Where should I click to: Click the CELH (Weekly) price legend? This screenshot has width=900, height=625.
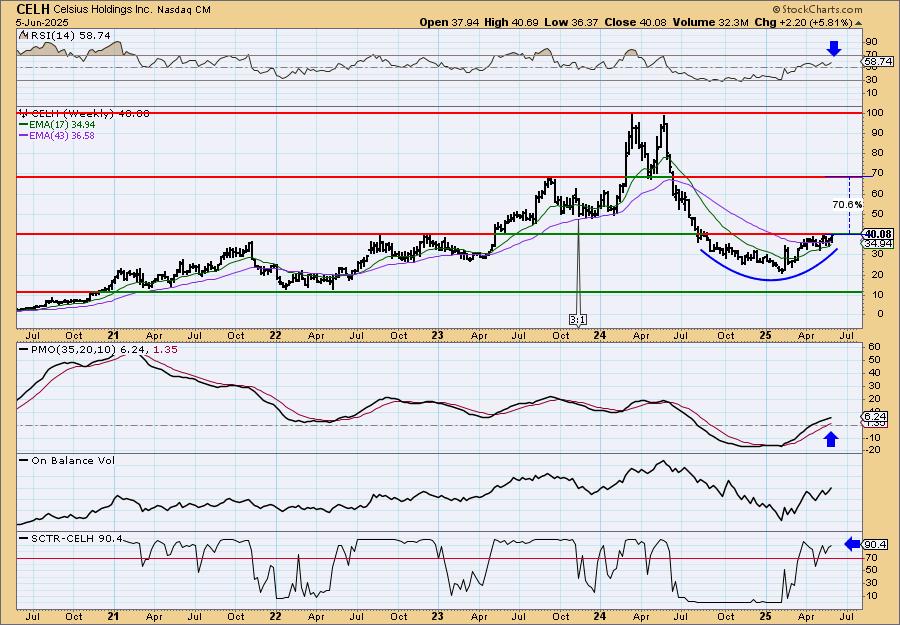[84, 114]
